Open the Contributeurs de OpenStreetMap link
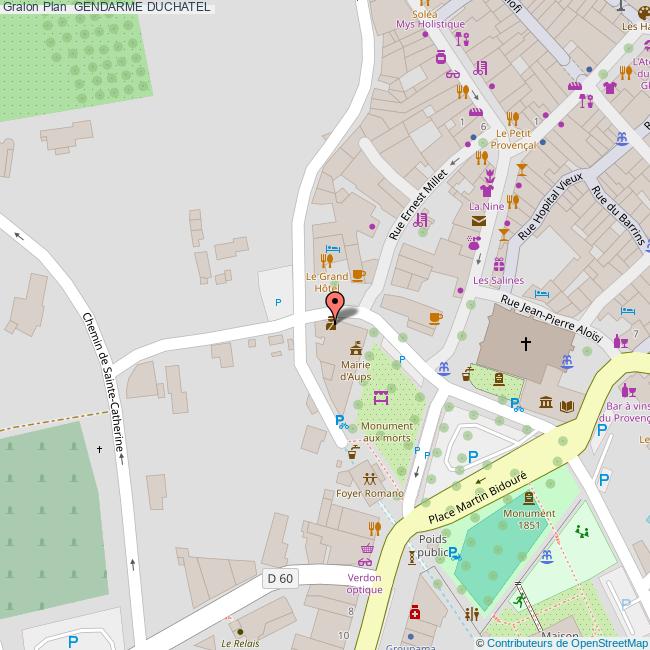The image size is (650, 650). 561,643
